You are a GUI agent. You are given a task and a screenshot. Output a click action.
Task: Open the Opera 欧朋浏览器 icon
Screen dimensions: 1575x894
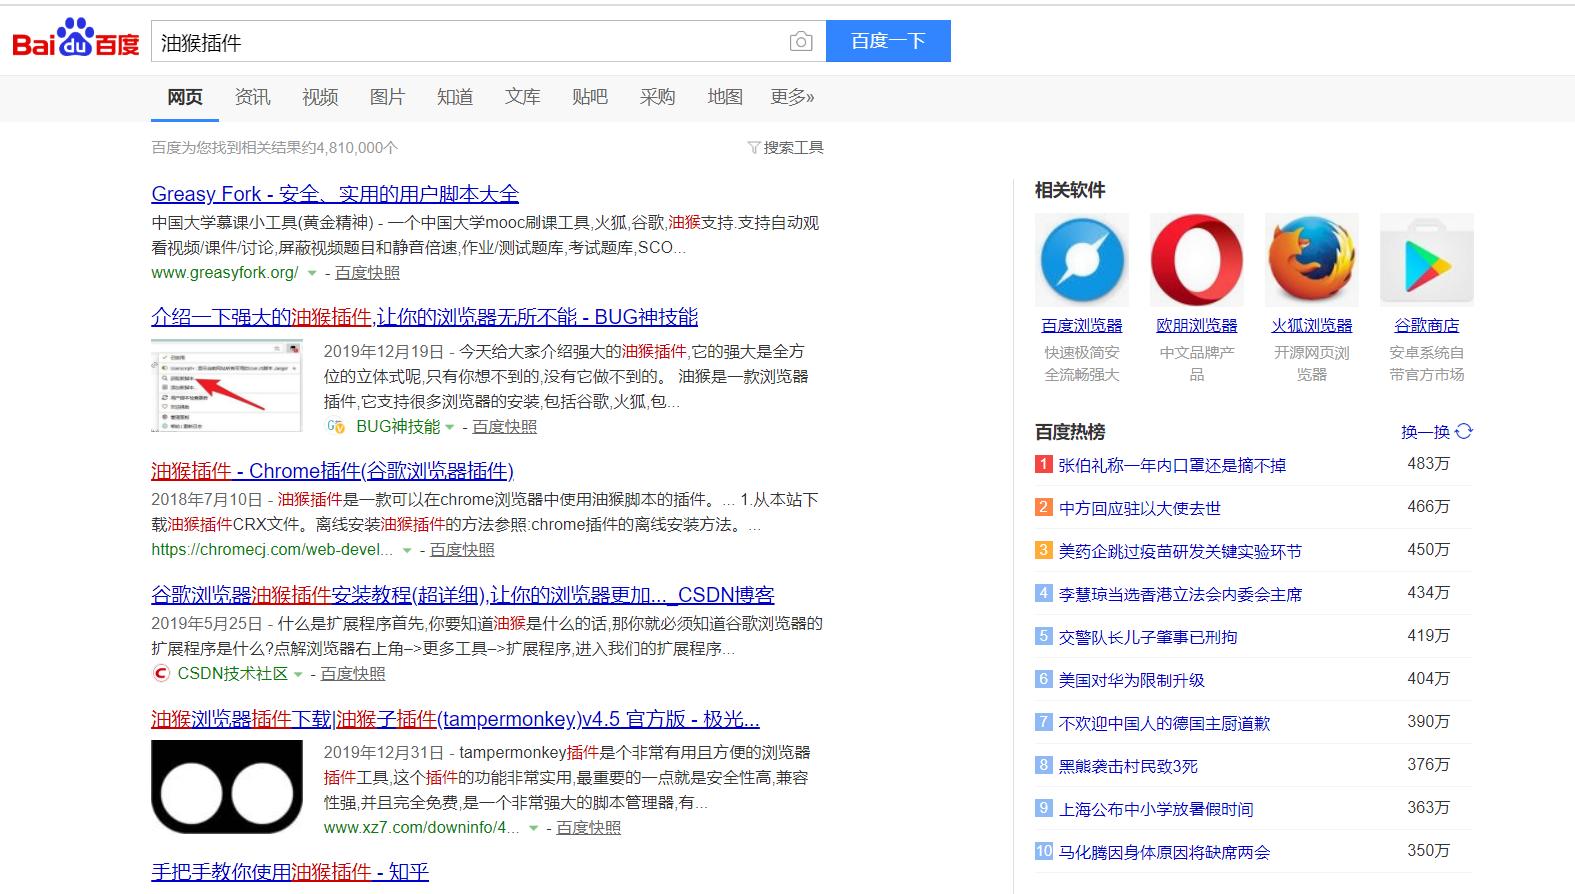point(1196,260)
